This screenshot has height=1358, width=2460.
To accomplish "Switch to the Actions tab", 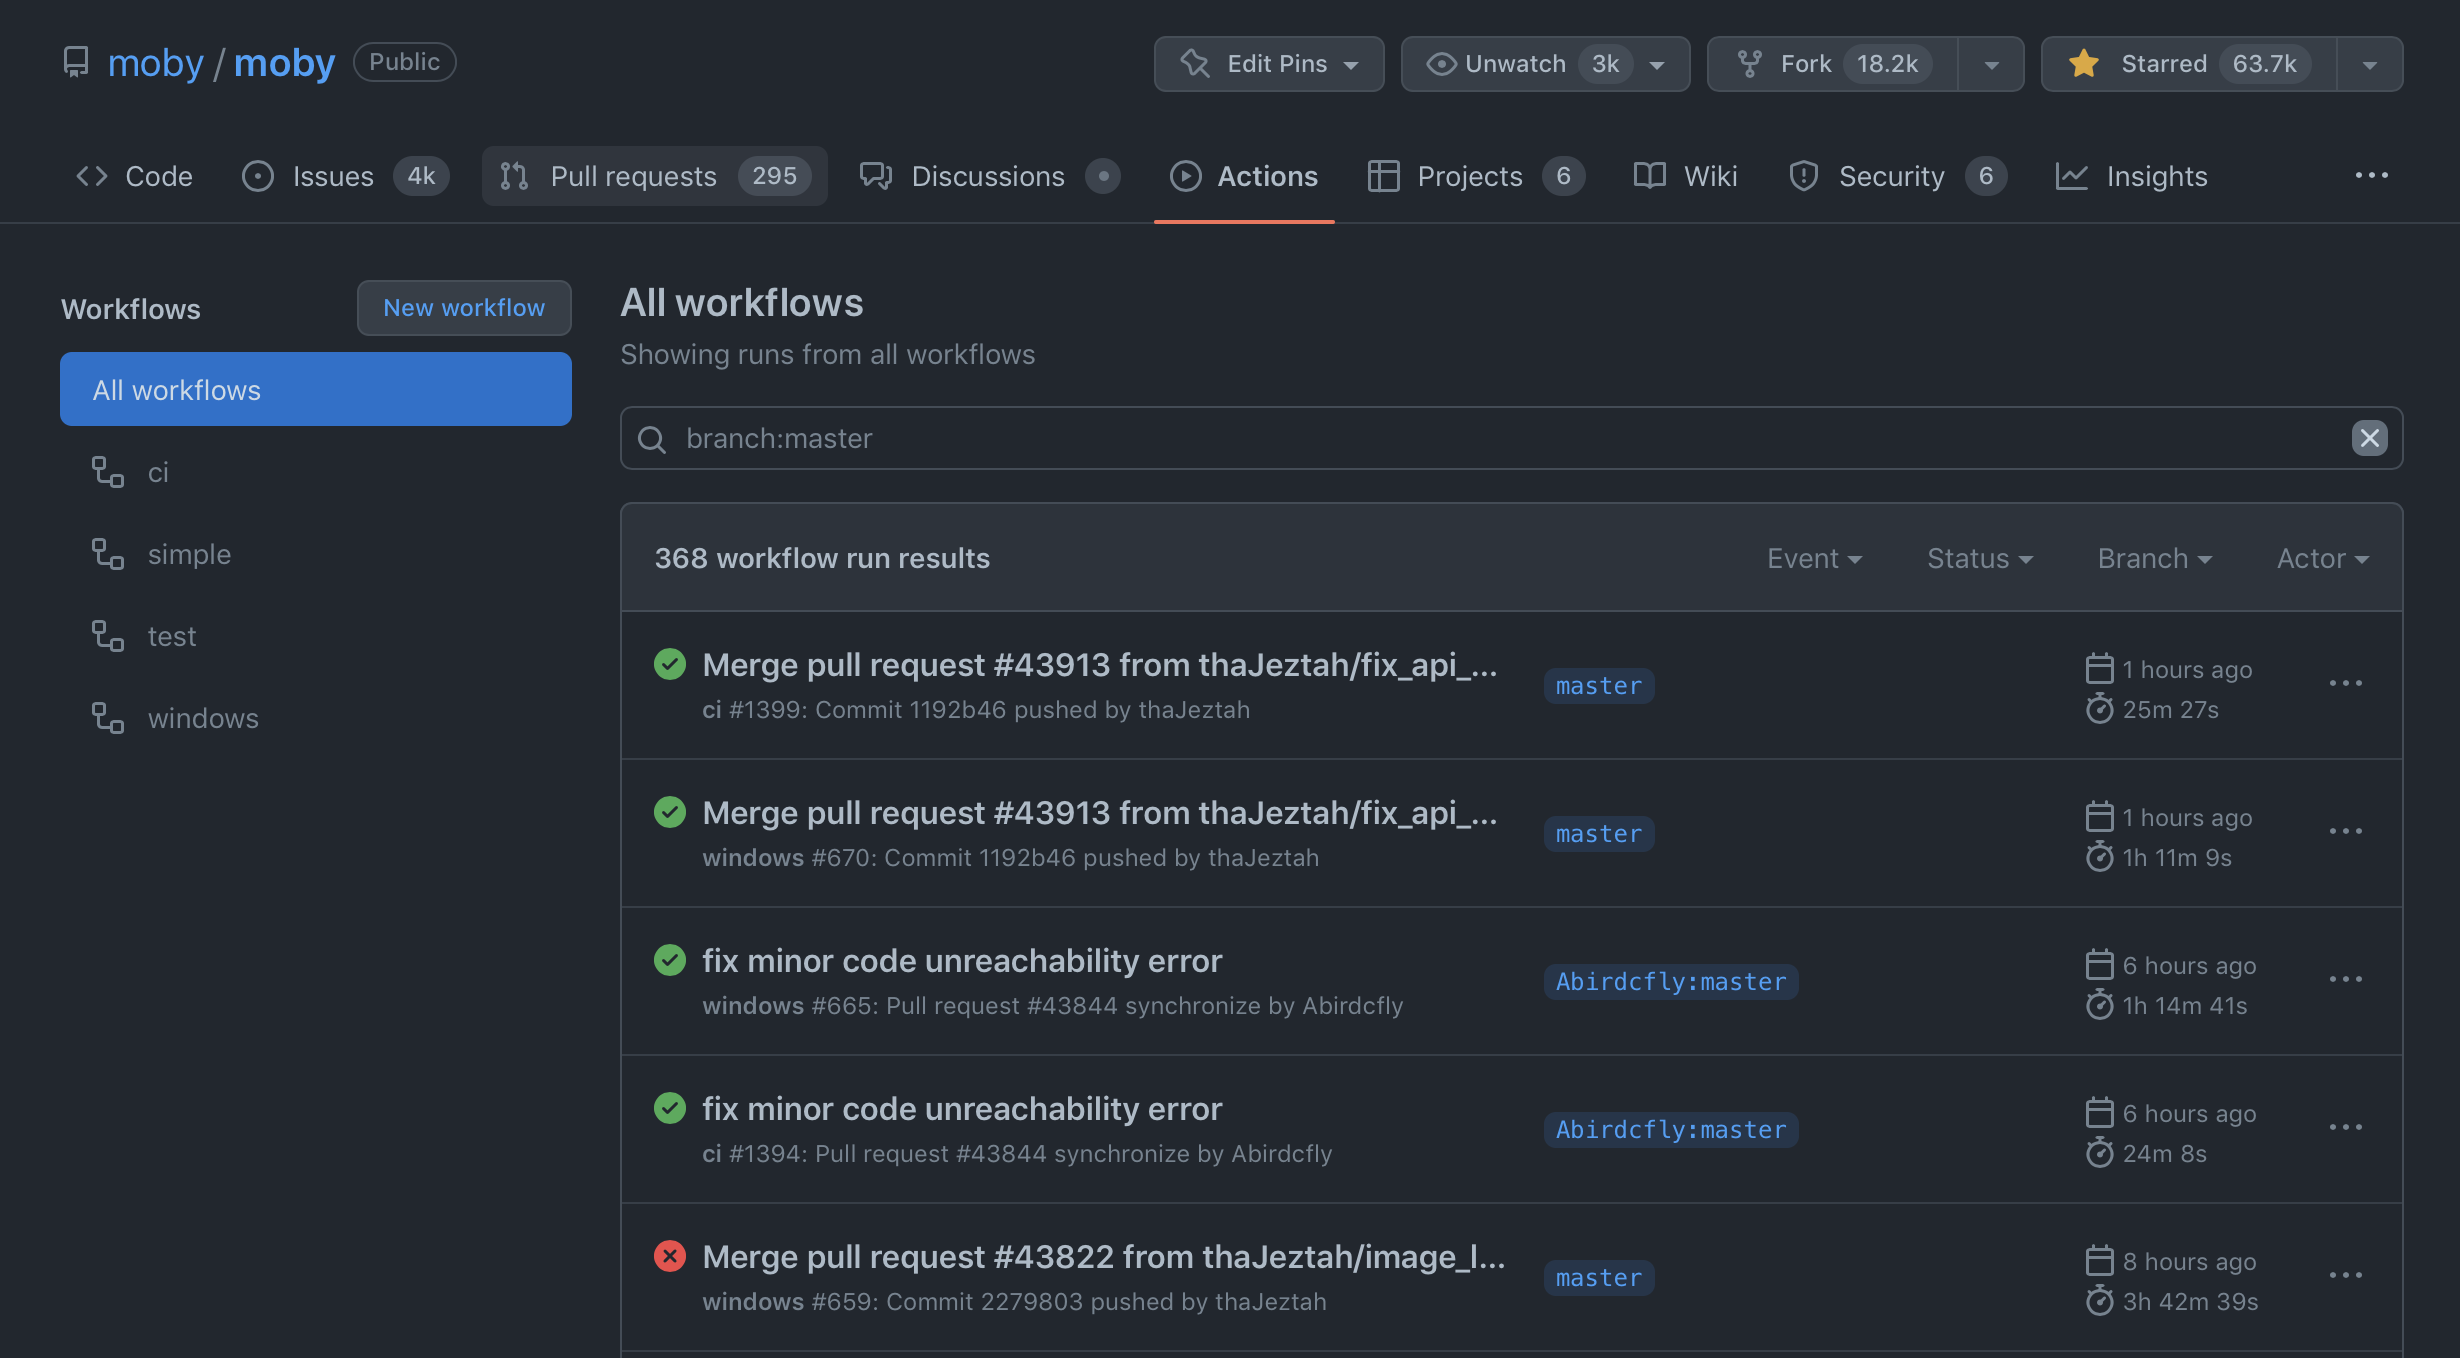I will pyautogui.click(x=1245, y=176).
